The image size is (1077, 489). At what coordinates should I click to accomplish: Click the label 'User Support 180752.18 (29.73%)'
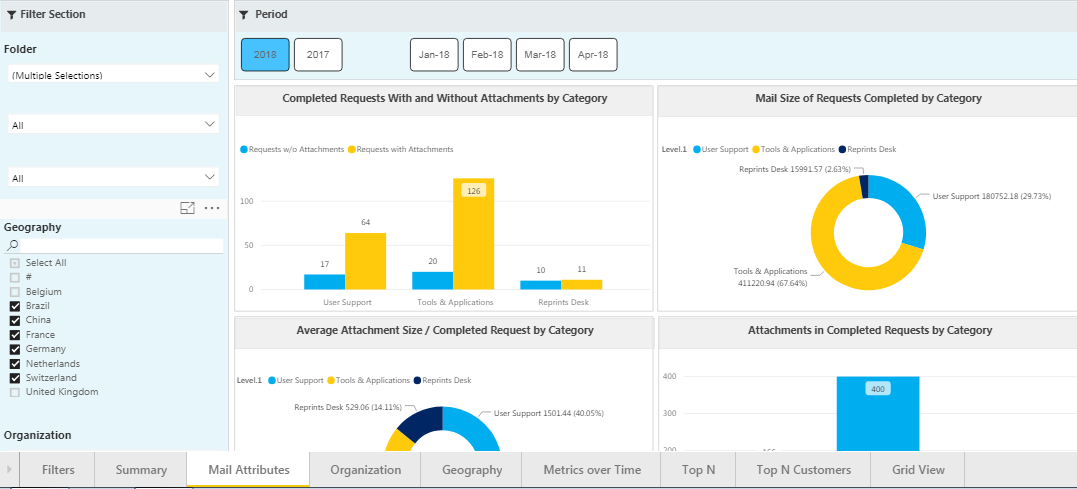coord(992,196)
